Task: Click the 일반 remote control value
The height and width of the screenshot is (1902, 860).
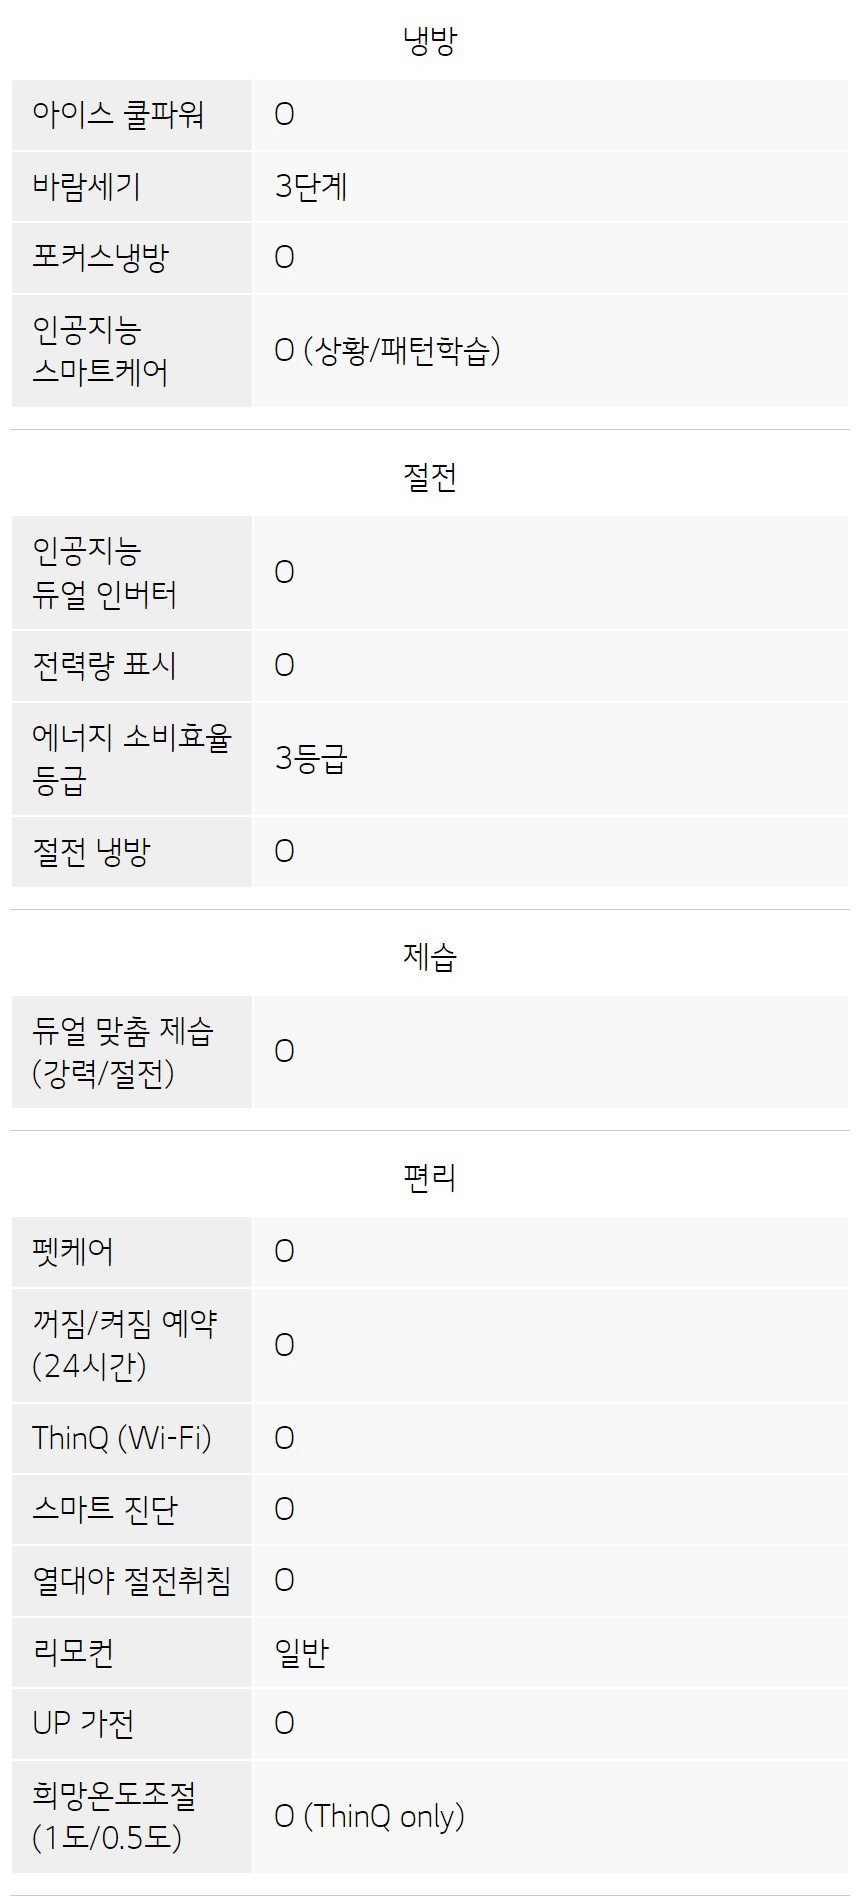Action: point(301,1652)
